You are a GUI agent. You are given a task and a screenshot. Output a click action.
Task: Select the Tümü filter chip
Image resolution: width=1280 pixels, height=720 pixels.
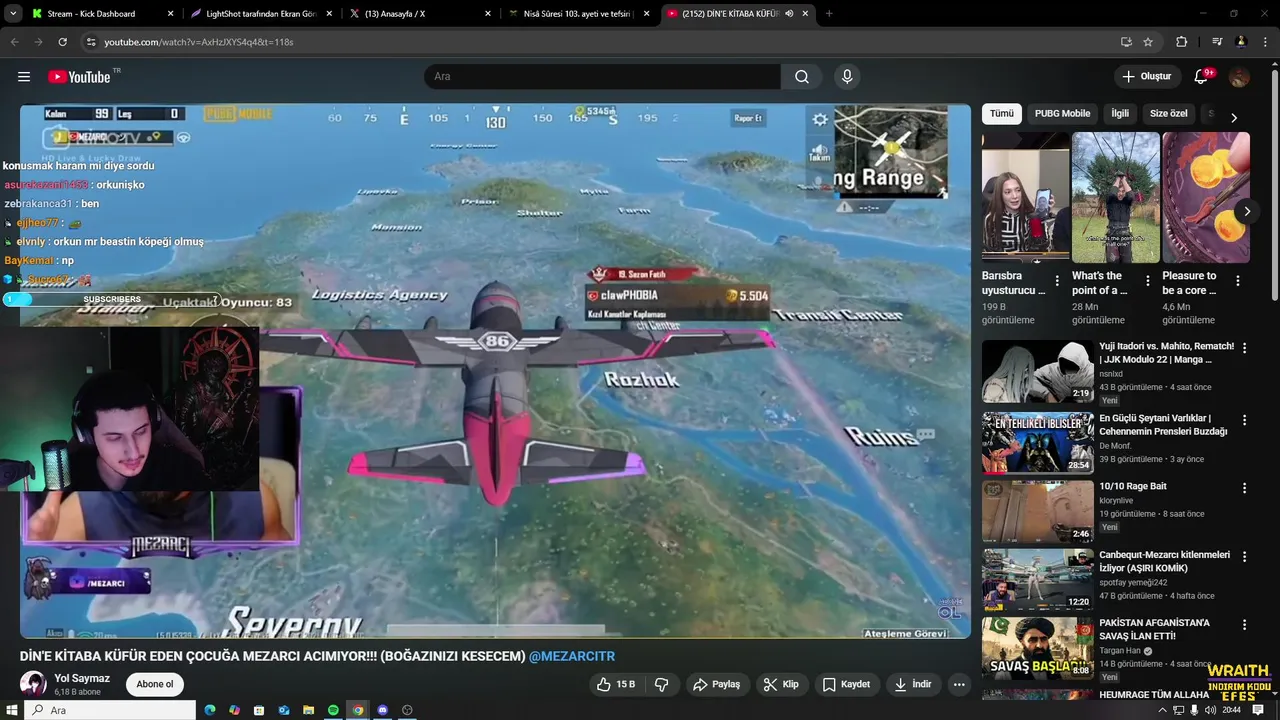coord(1002,114)
